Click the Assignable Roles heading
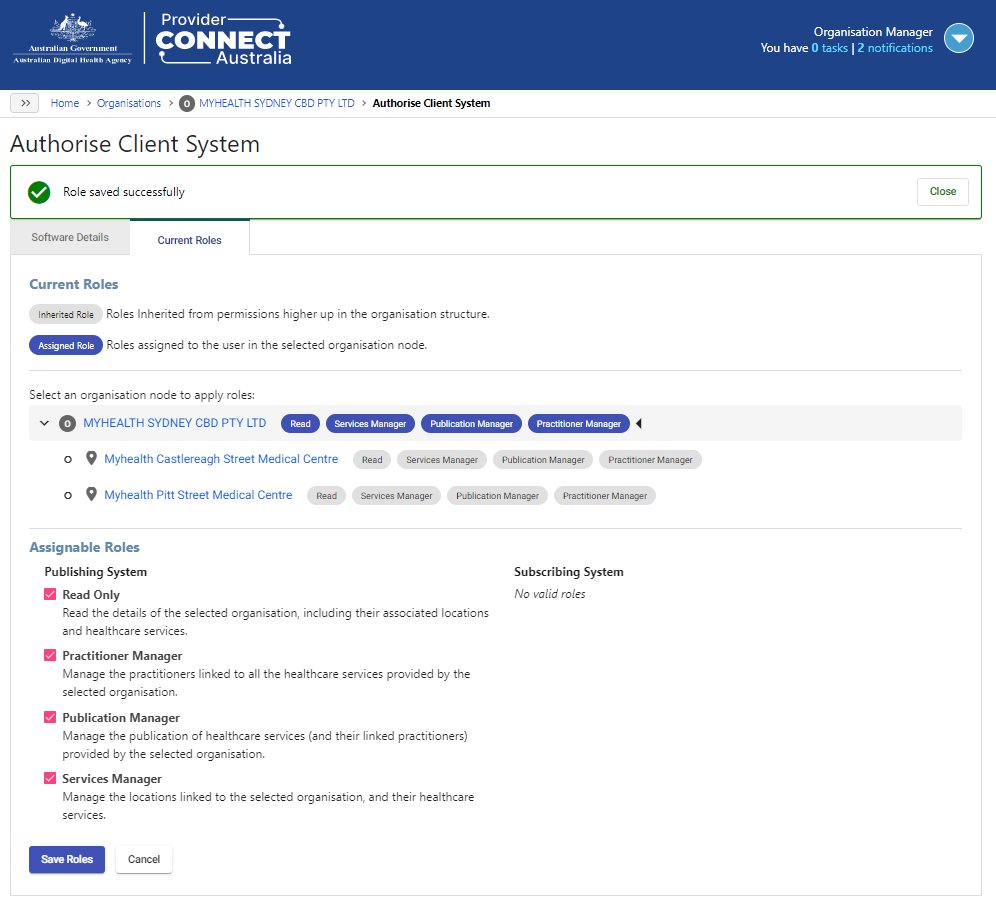The width and height of the screenshot is (996, 897). [84, 547]
